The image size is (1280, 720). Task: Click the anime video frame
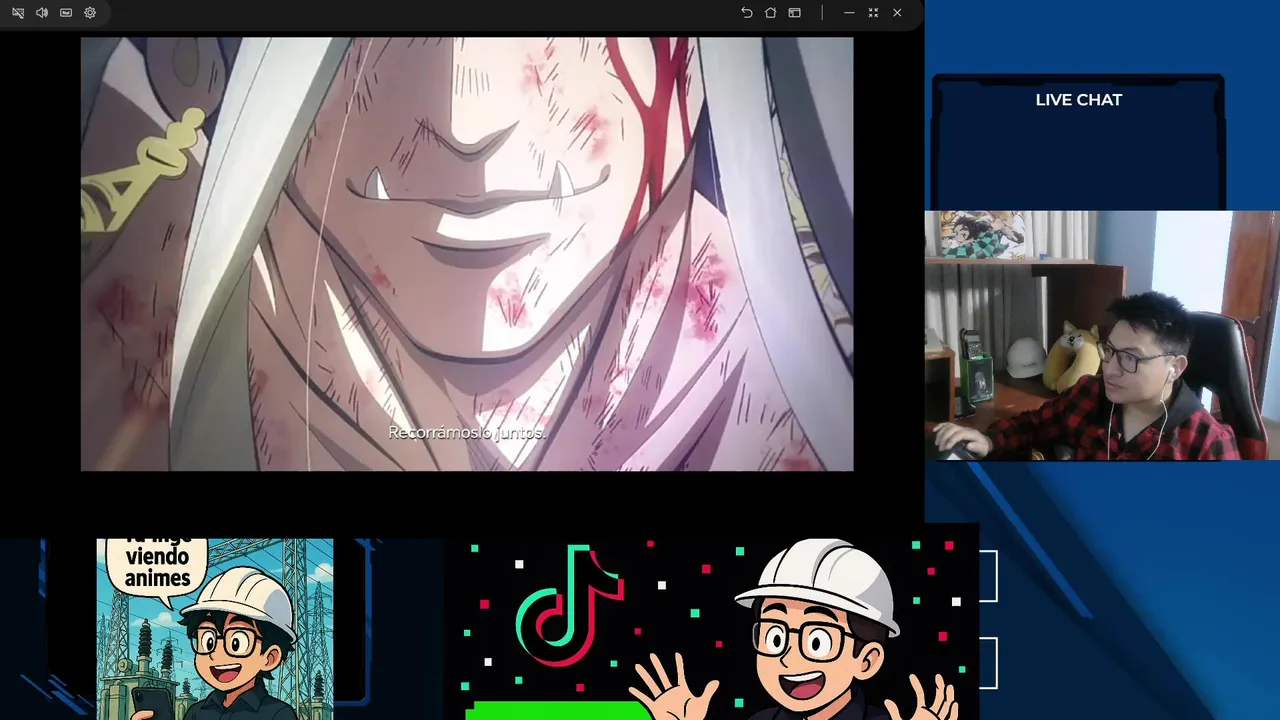click(467, 254)
